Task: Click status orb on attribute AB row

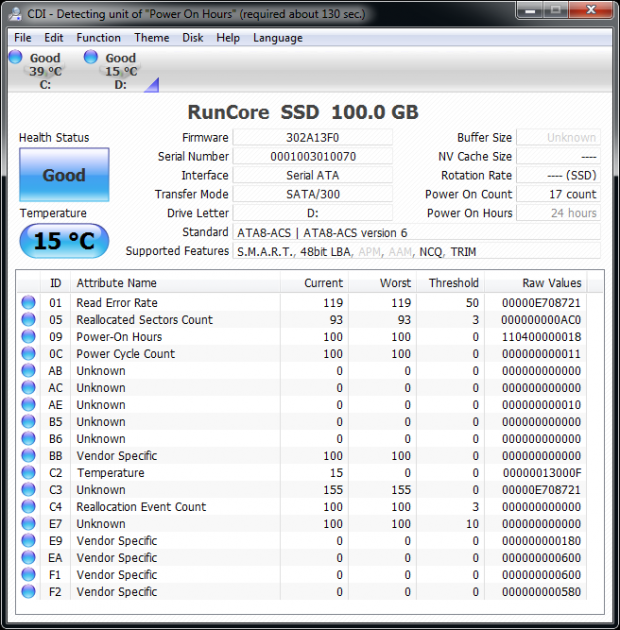Action: coord(29,370)
